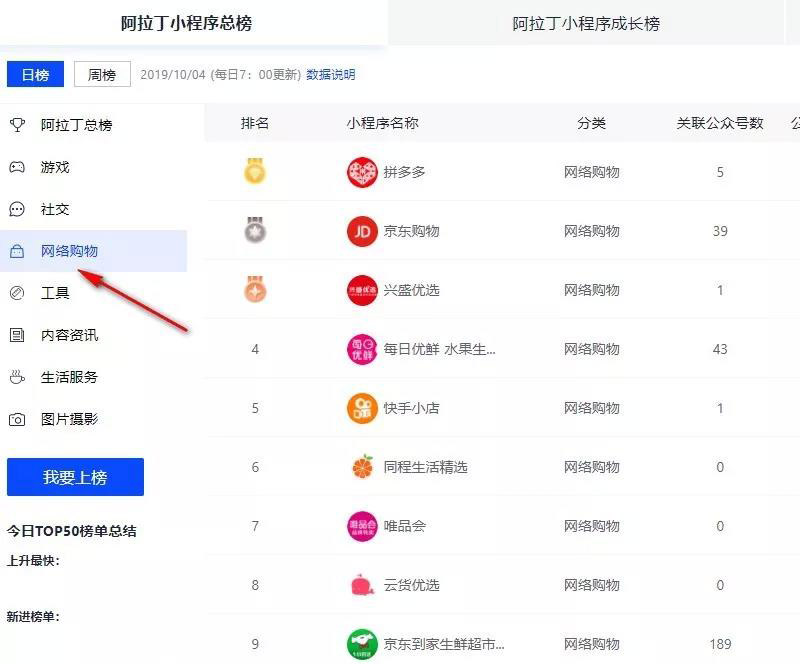
Task: Click the 每日优鲜 pink logo
Action: coord(362,350)
